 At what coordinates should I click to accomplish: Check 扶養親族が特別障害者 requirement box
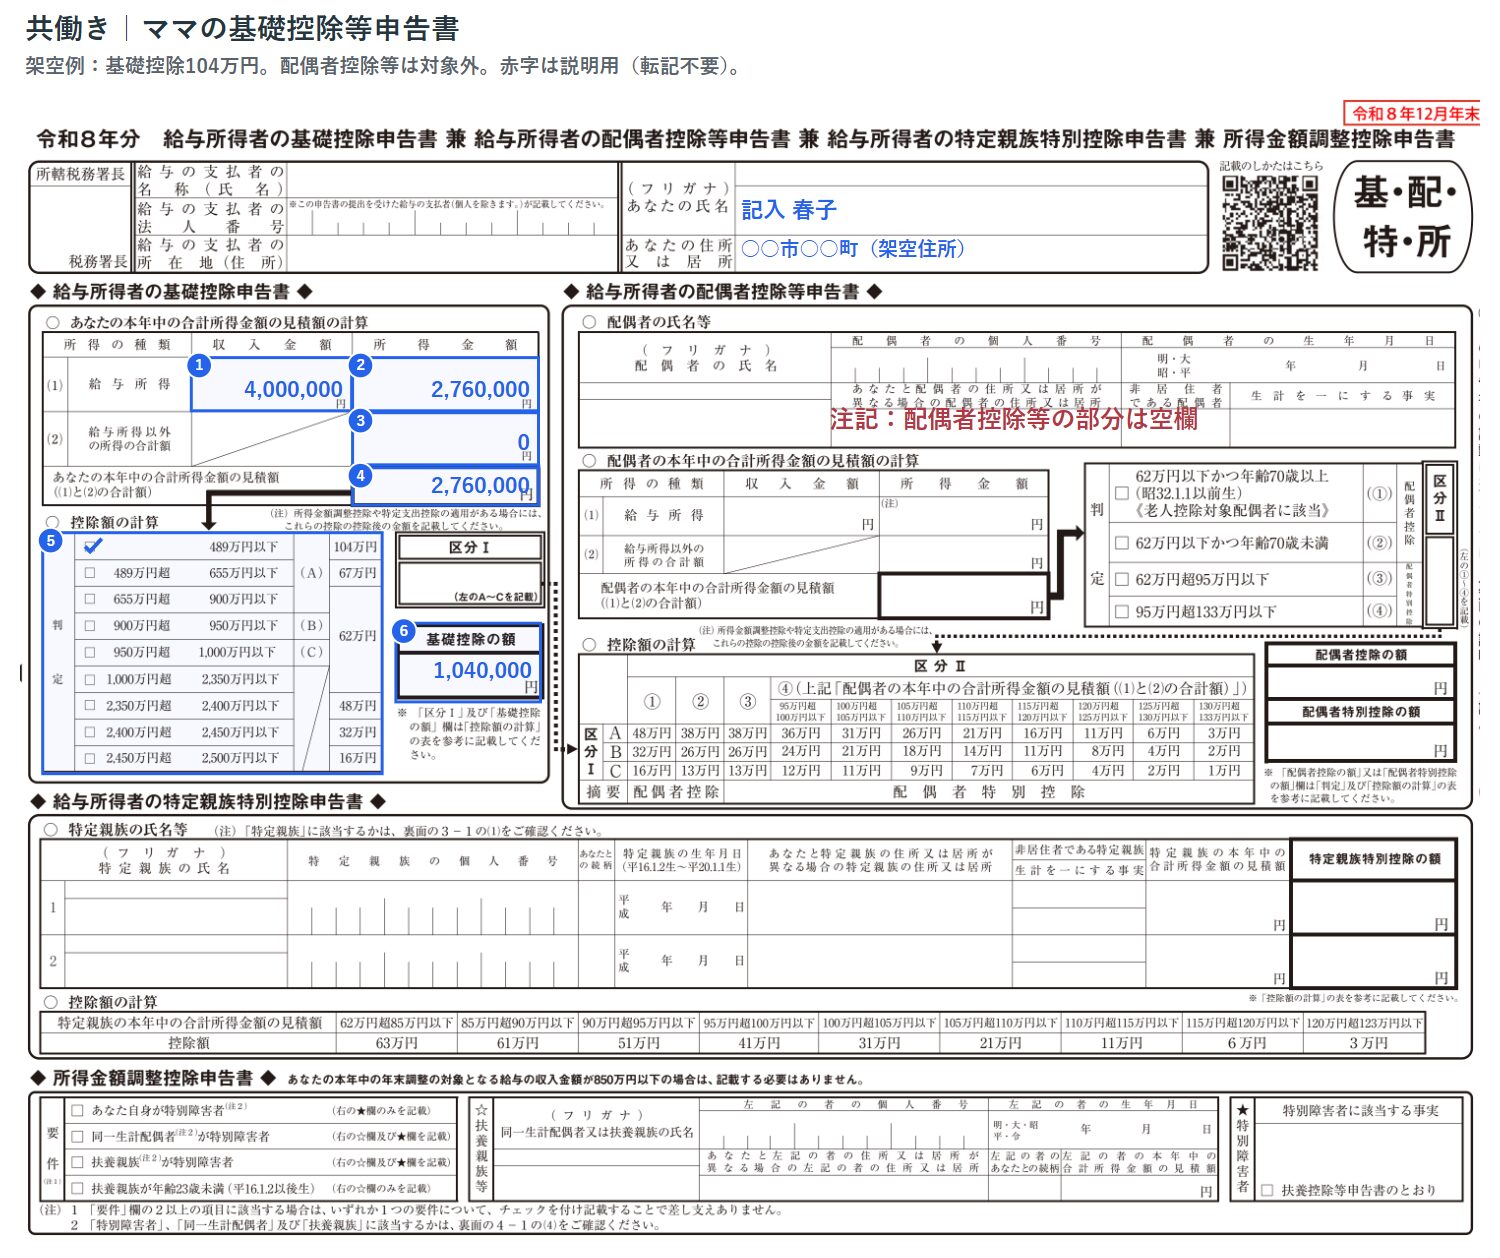[x=77, y=1162]
